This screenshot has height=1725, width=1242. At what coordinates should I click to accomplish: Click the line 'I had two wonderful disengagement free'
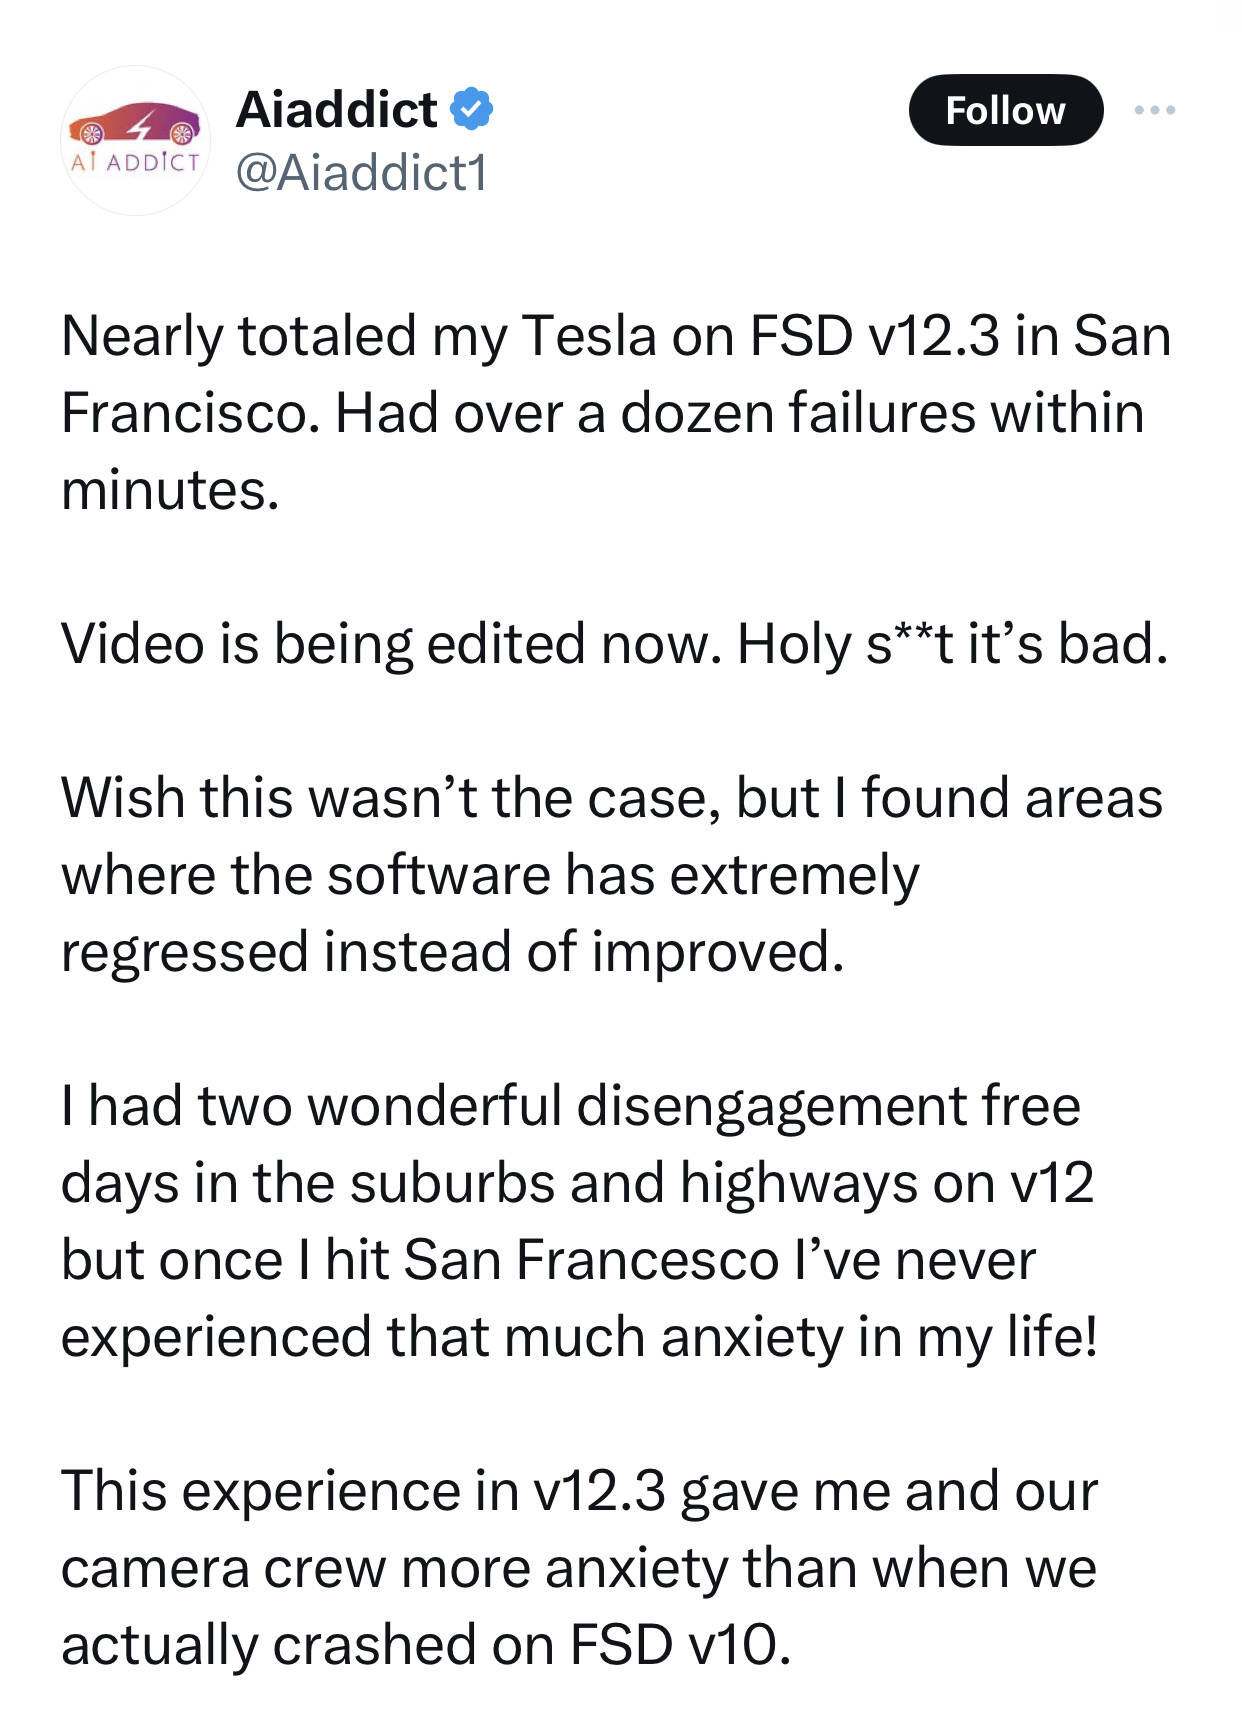coord(571,1106)
